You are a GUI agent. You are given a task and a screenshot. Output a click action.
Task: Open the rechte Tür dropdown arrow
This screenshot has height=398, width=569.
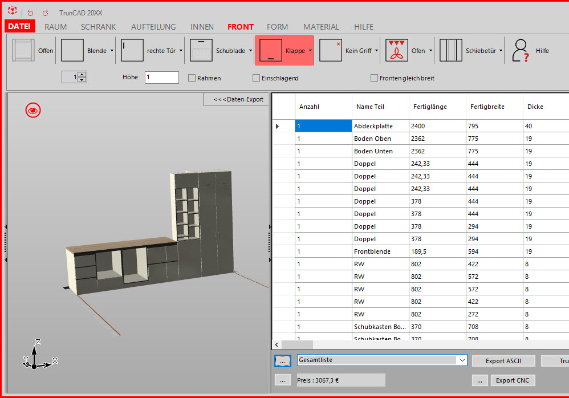[x=181, y=50]
